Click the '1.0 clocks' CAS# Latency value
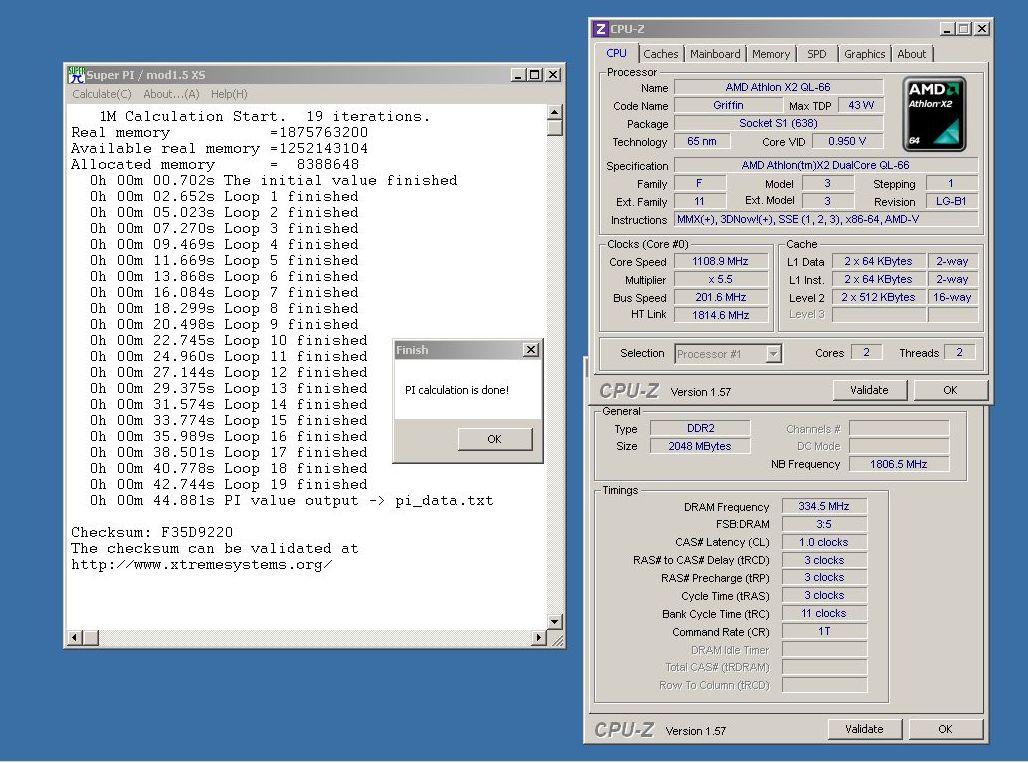Image resolution: width=1028 pixels, height=763 pixels. [x=824, y=542]
